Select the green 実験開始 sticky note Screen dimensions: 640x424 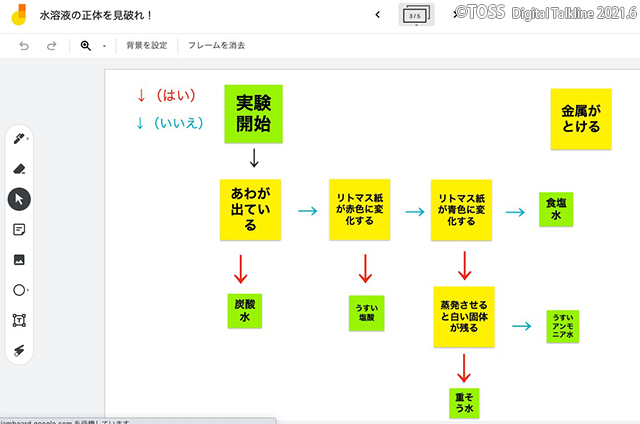point(253,114)
